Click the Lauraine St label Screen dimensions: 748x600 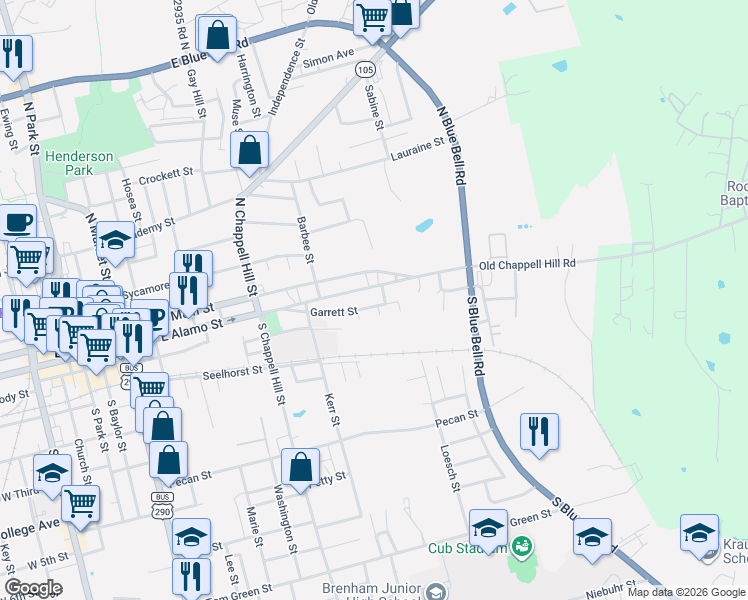click(417, 149)
